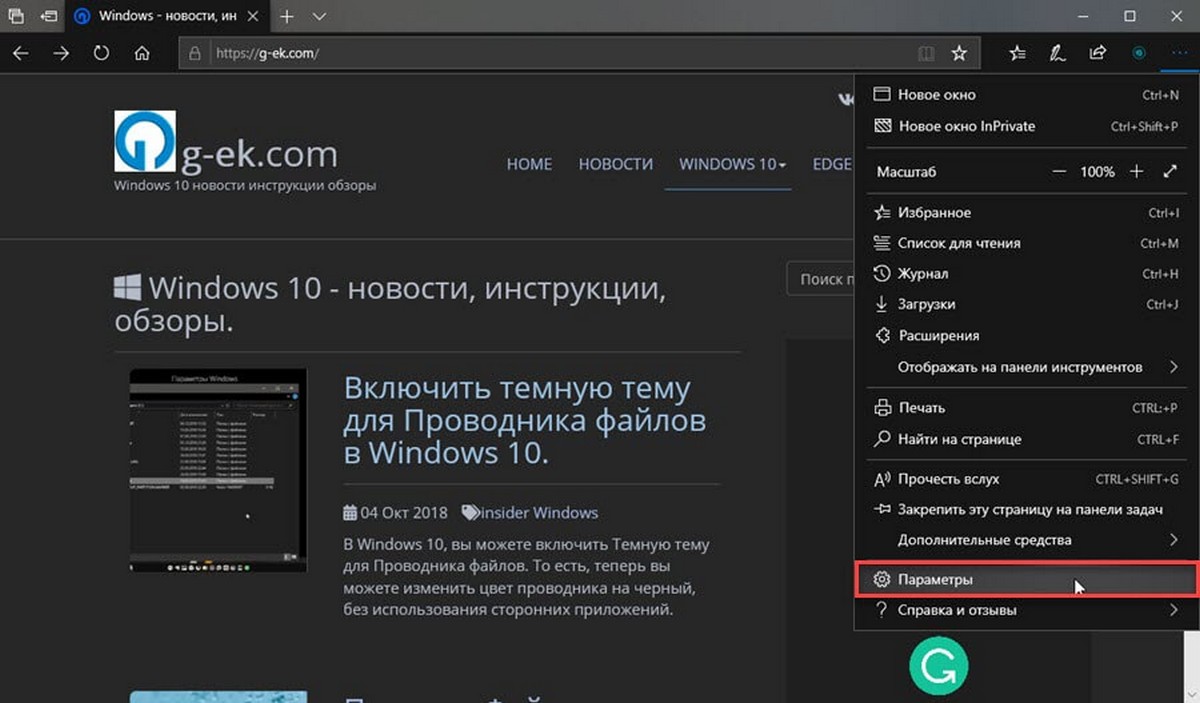The image size is (1200, 703).
Task: Choose Найти на странице
Action: pos(1026,439)
